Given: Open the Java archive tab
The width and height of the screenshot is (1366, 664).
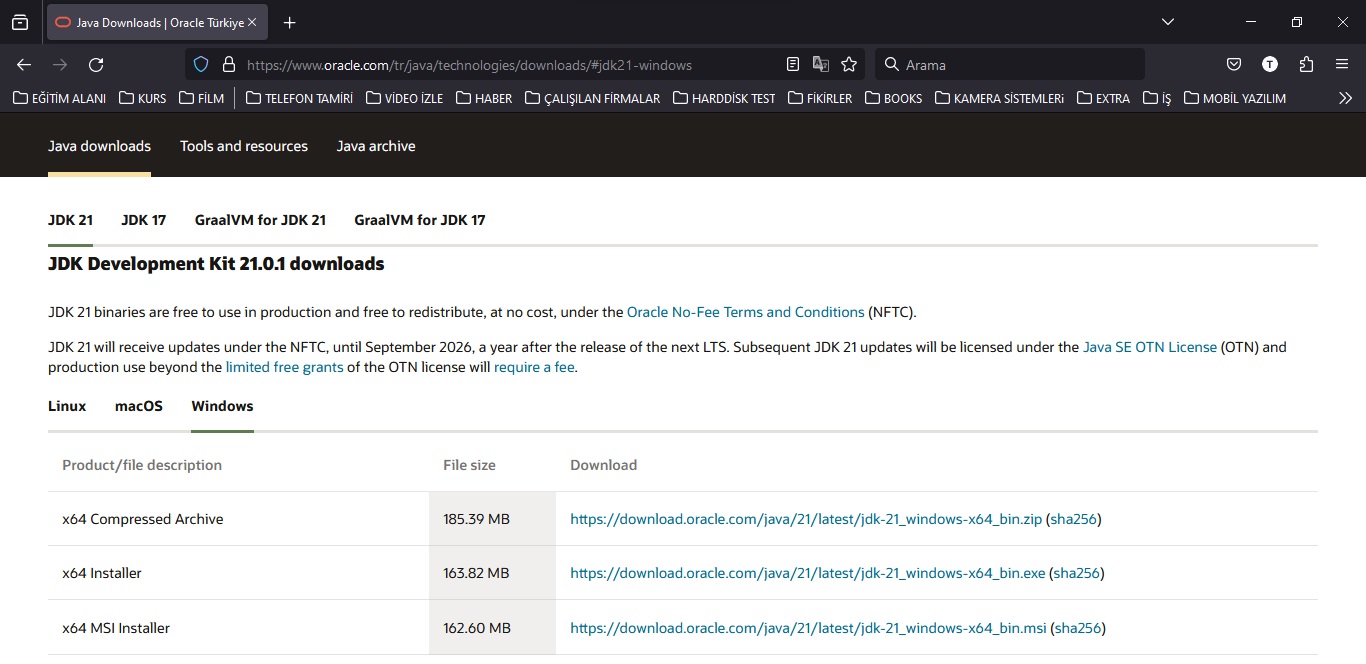Looking at the screenshot, I should pos(376,146).
